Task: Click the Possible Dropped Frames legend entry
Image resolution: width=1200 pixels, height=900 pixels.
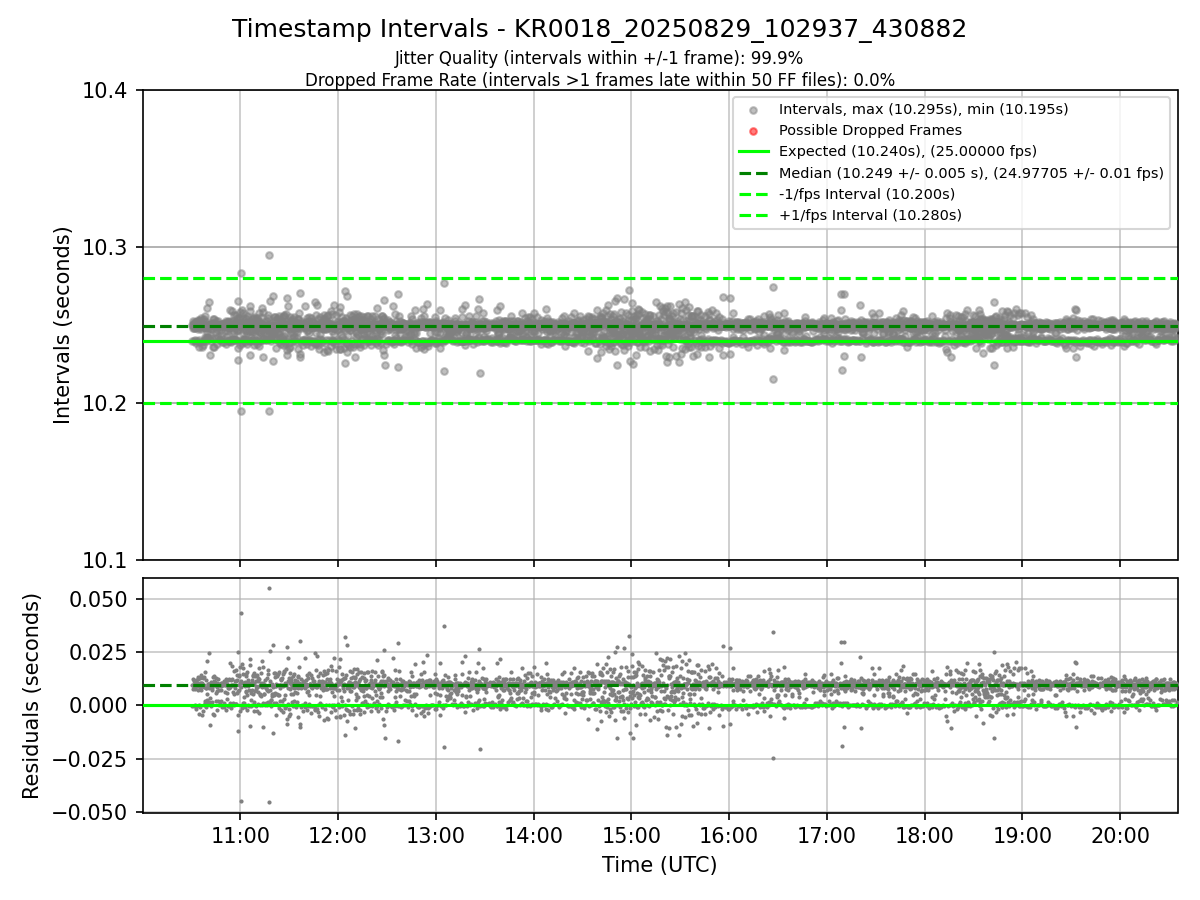Action: pyautogui.click(x=870, y=130)
